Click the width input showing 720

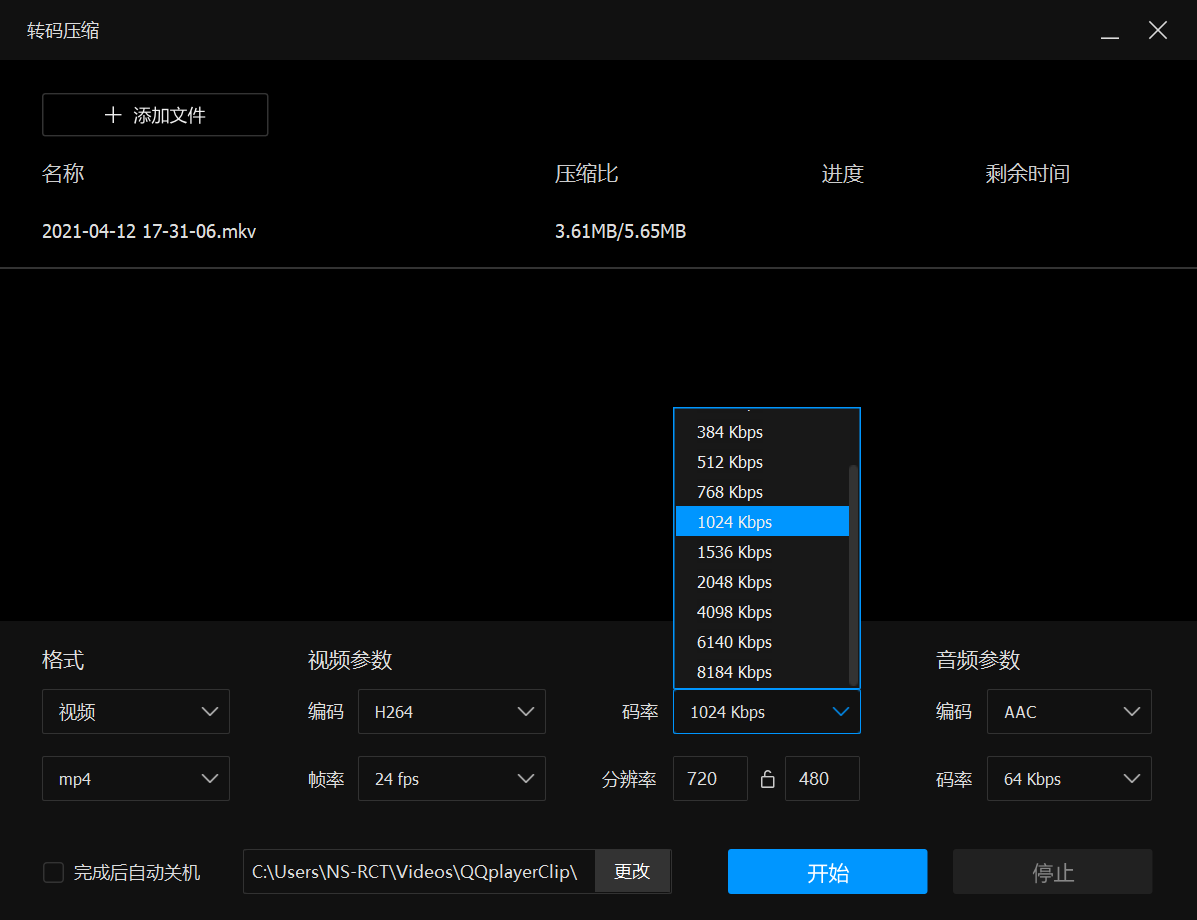tap(710, 778)
